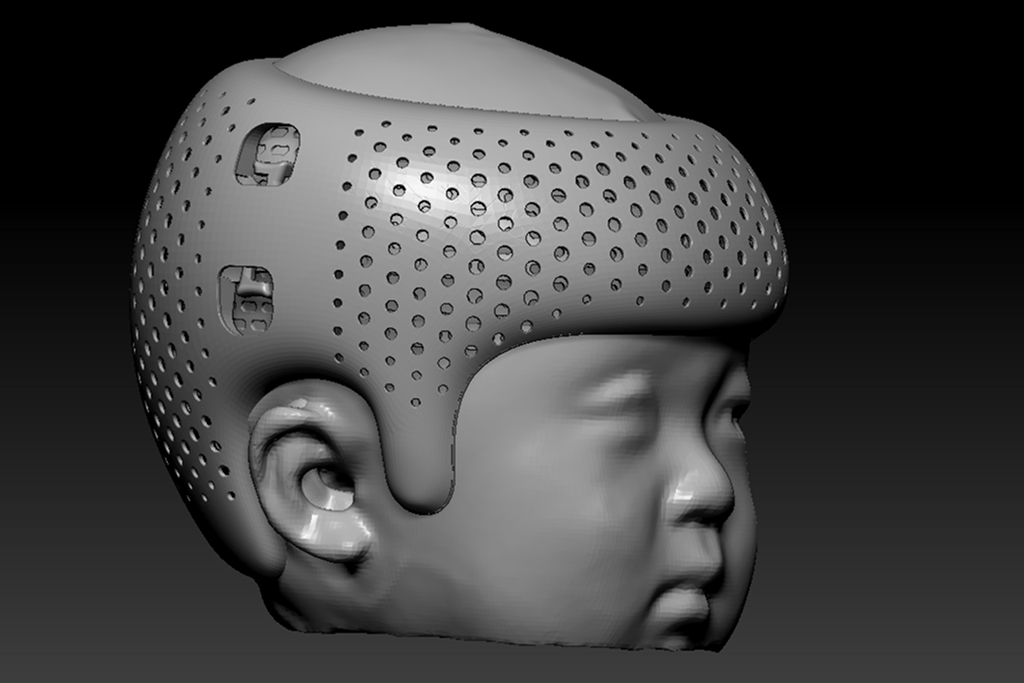Click the helmet tab extending down before the ear
Screen dimensions: 1024x683
click(425, 470)
